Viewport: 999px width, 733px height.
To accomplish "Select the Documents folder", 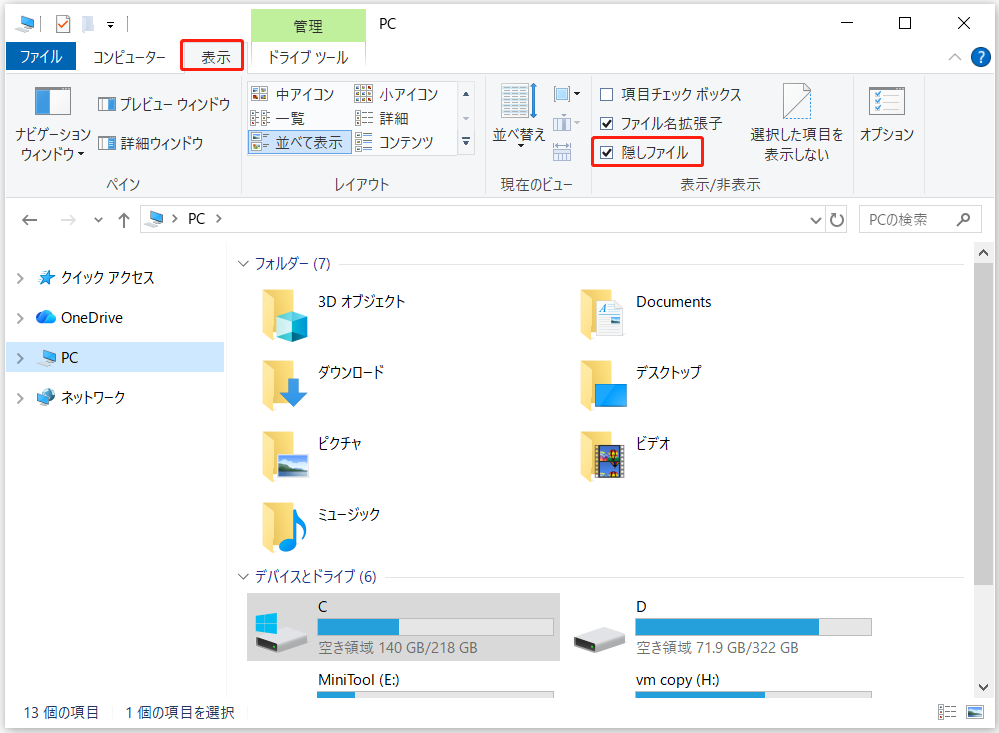I will (646, 315).
